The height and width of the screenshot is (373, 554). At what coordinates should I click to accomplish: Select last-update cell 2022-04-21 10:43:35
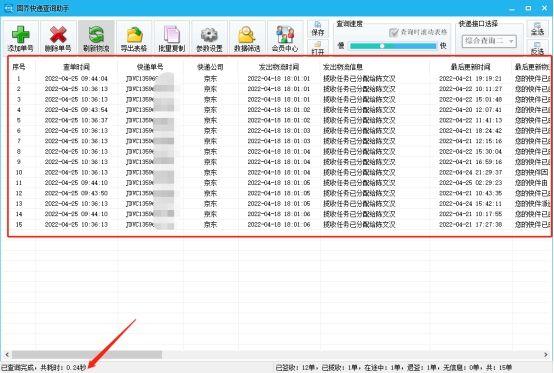tap(470, 193)
